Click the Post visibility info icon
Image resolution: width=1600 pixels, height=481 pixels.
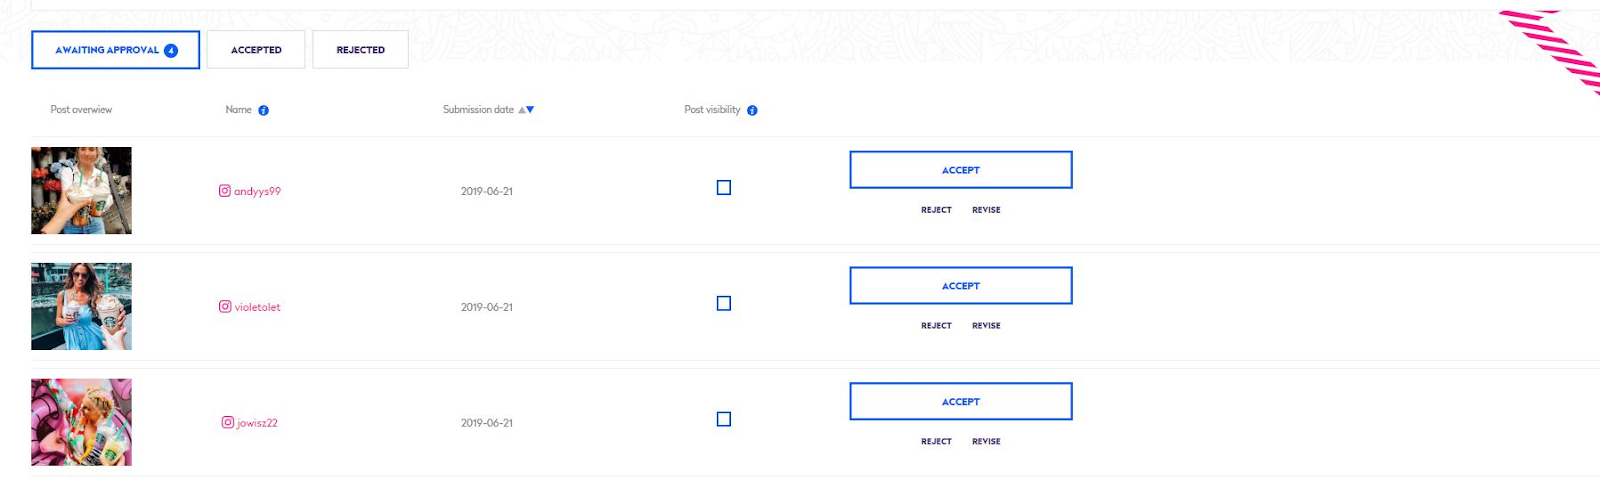(752, 111)
